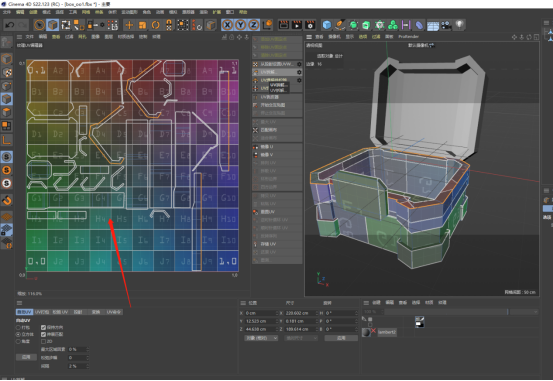Uncheck the second checked Auto UV checkbox

click(x=43, y=334)
